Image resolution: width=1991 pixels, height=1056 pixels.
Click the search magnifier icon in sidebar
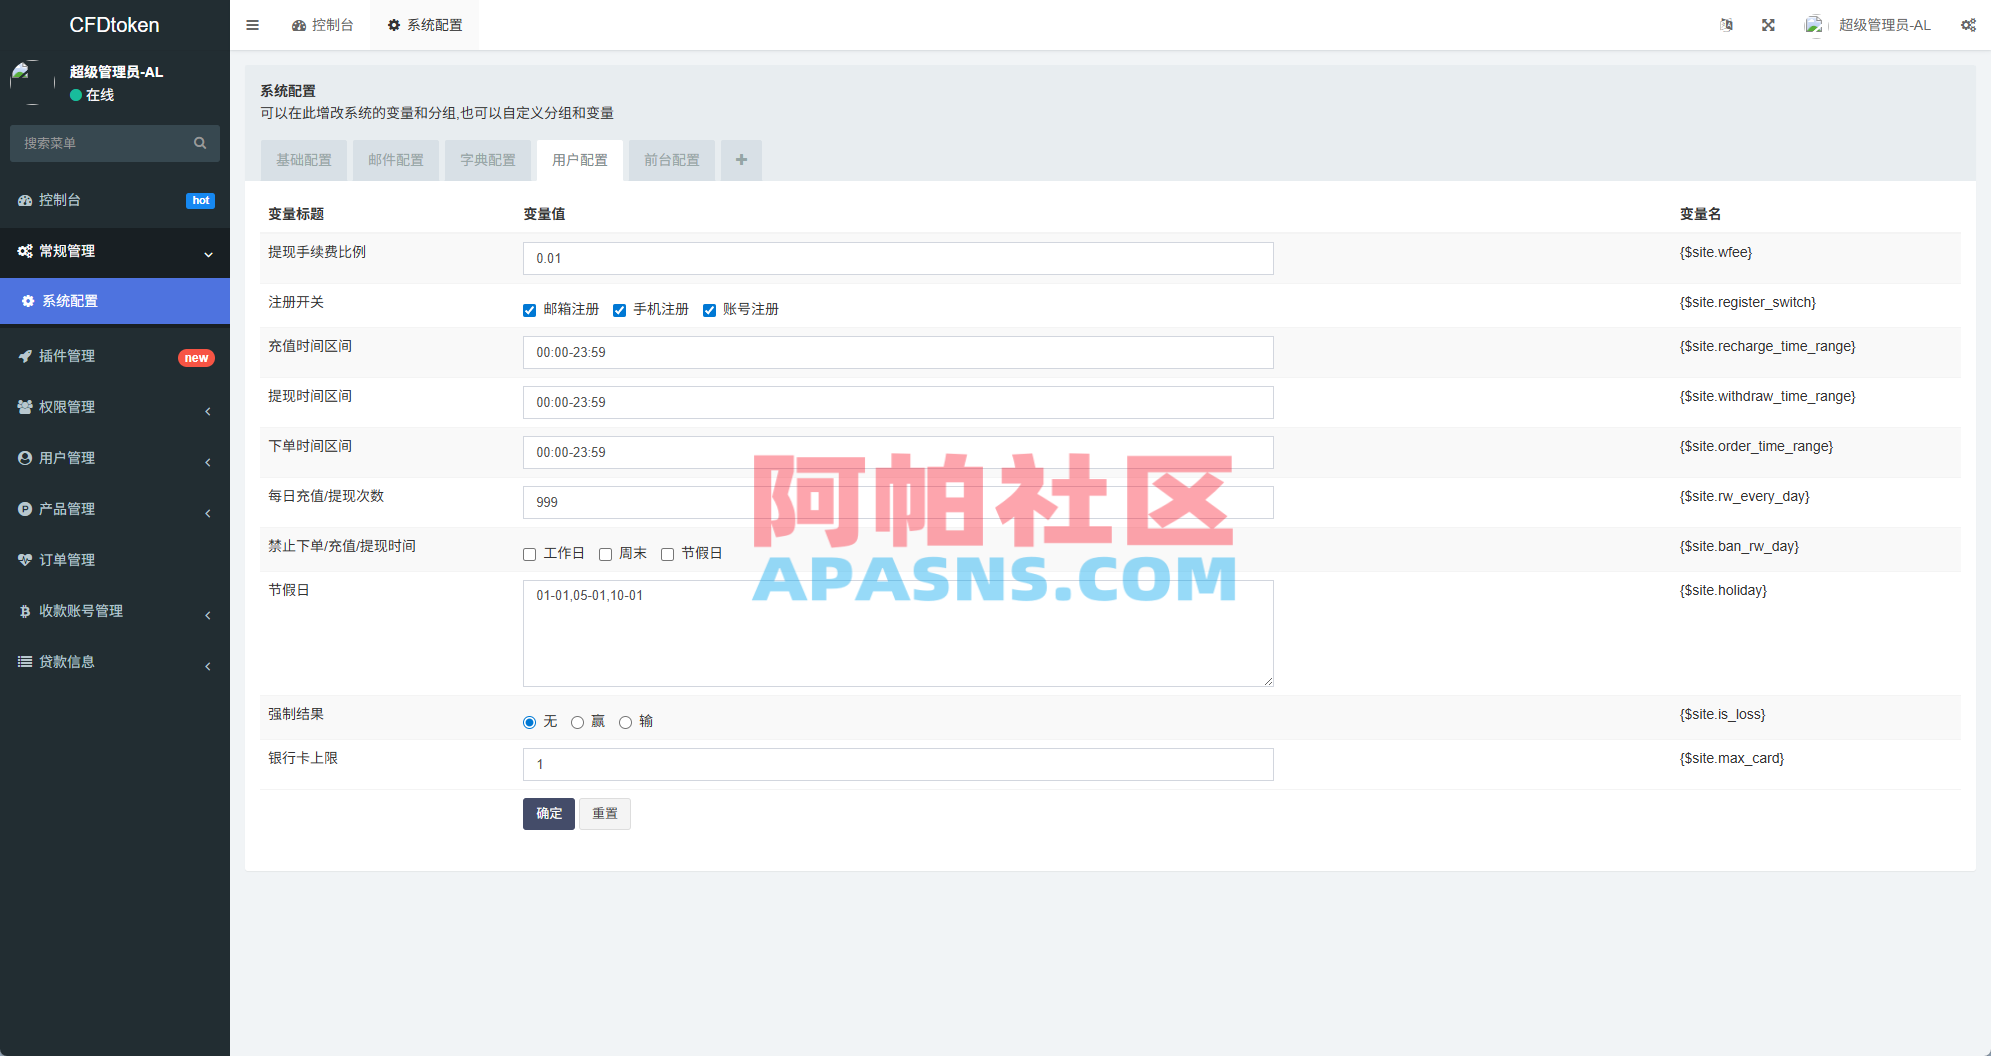200,143
